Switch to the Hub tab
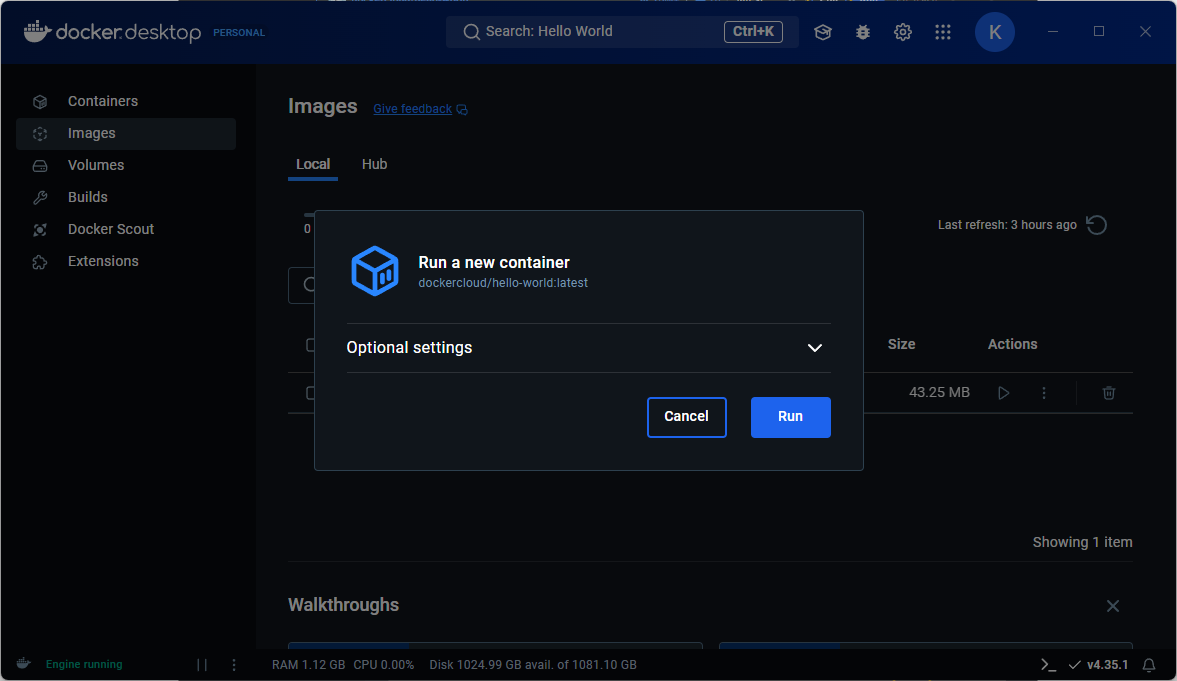This screenshot has height=681, width=1177. (375, 164)
